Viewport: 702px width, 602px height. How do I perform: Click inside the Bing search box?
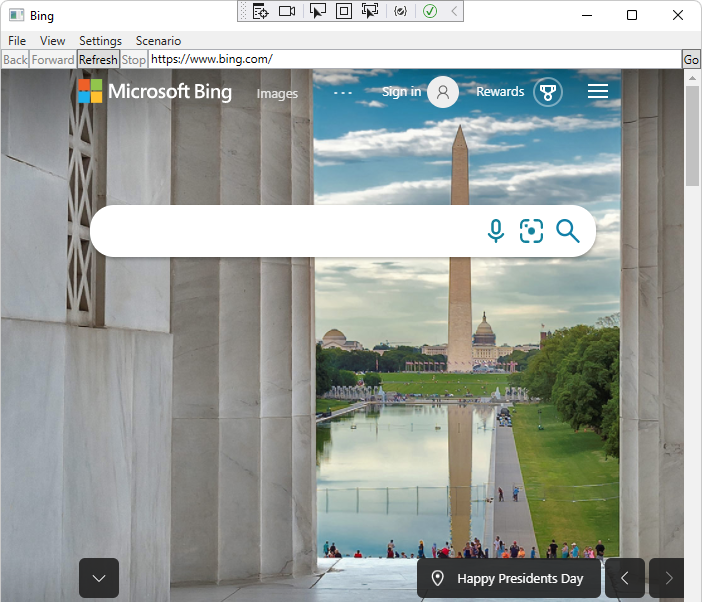point(280,231)
